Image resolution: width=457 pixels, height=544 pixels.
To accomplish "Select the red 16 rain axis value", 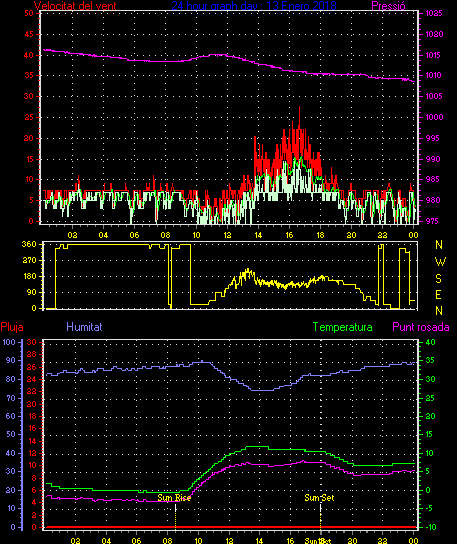I will click(32, 428).
